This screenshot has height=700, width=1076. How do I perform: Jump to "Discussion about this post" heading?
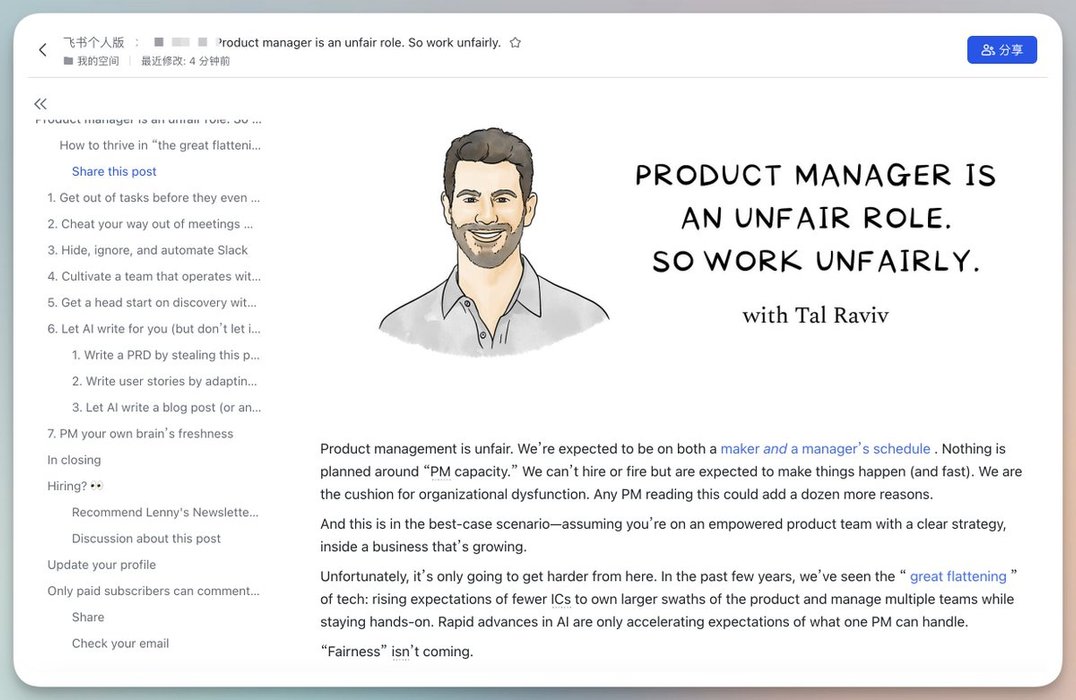coord(146,539)
